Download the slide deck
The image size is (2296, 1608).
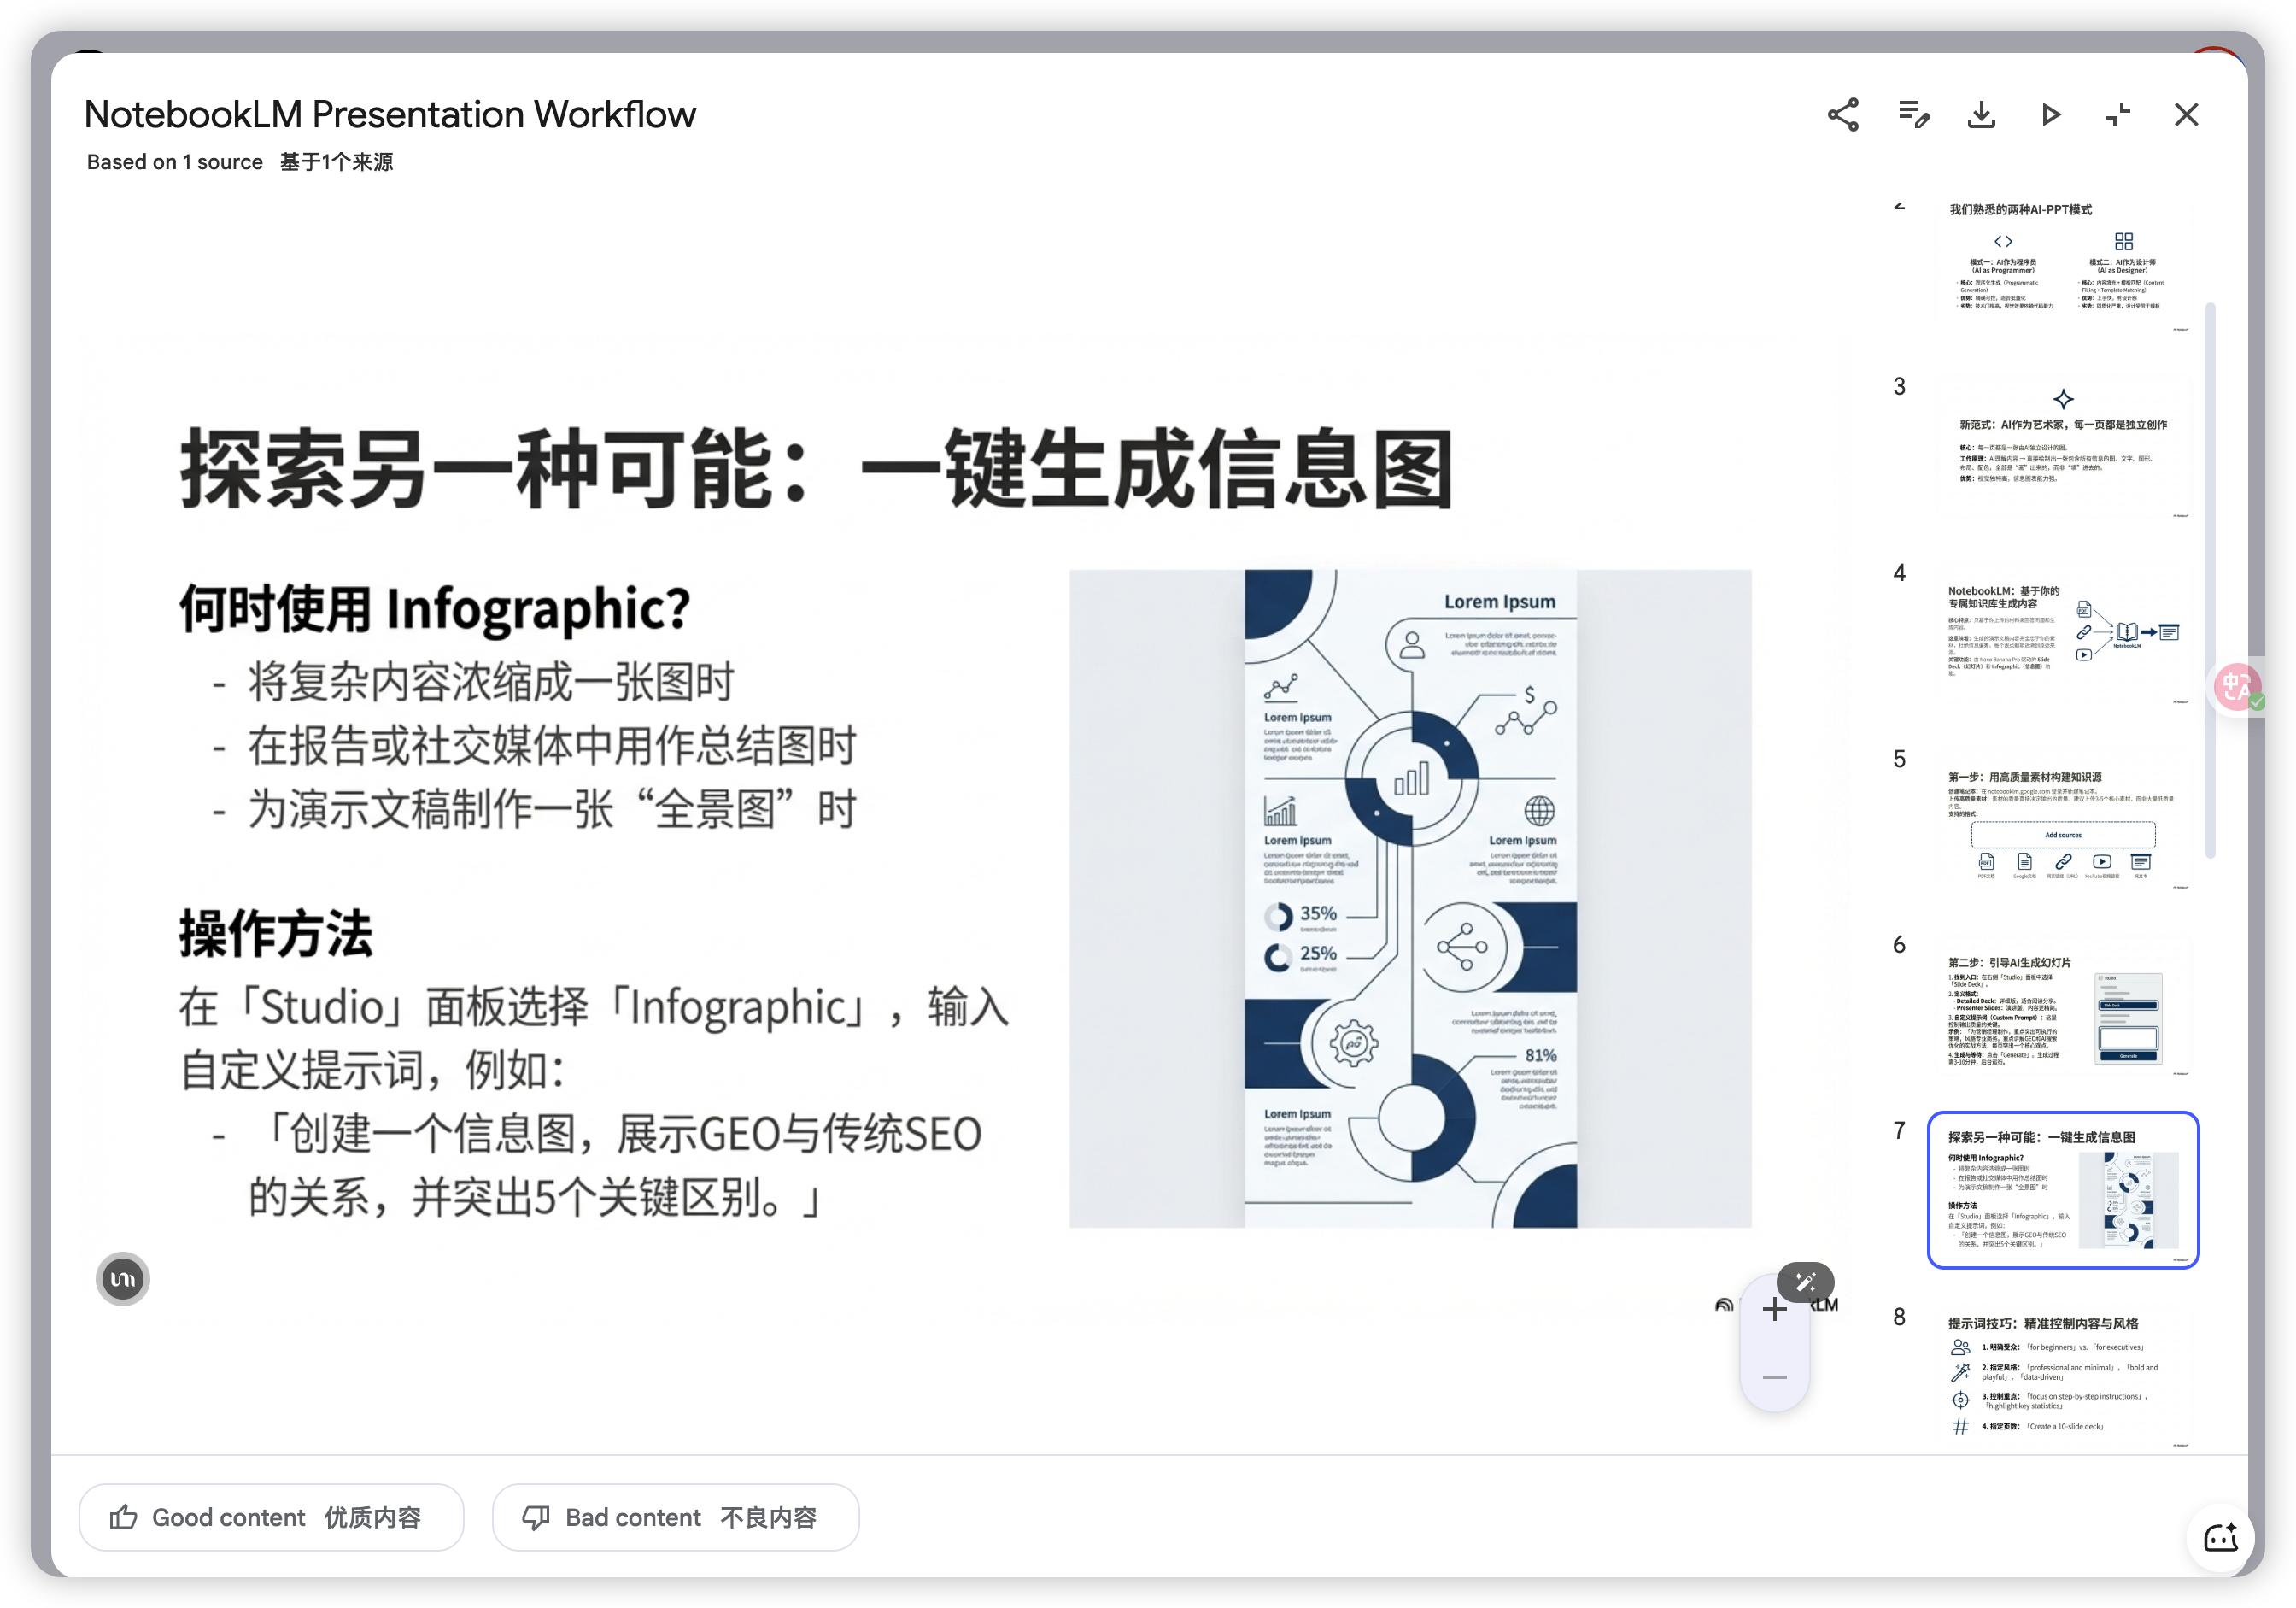pyautogui.click(x=1981, y=115)
